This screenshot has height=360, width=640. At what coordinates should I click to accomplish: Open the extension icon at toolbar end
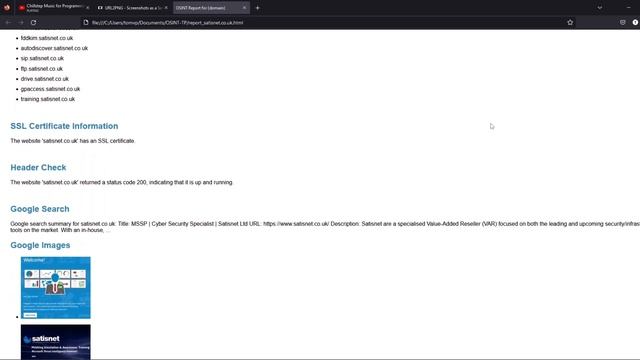click(x=635, y=22)
